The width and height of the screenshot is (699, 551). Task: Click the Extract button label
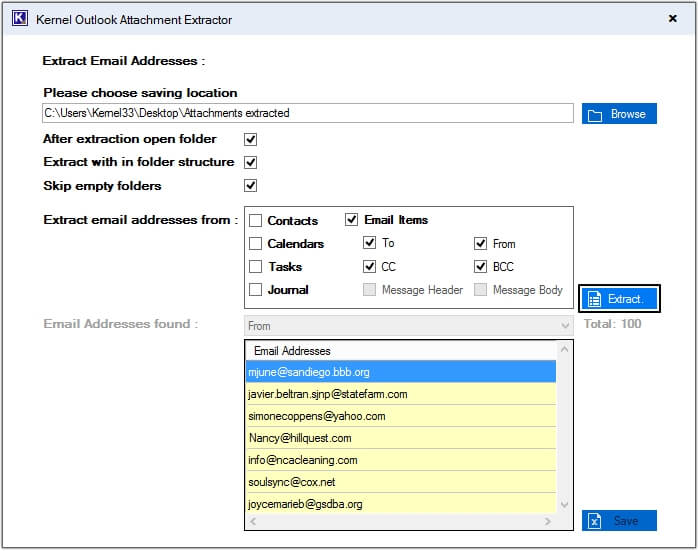(x=625, y=299)
